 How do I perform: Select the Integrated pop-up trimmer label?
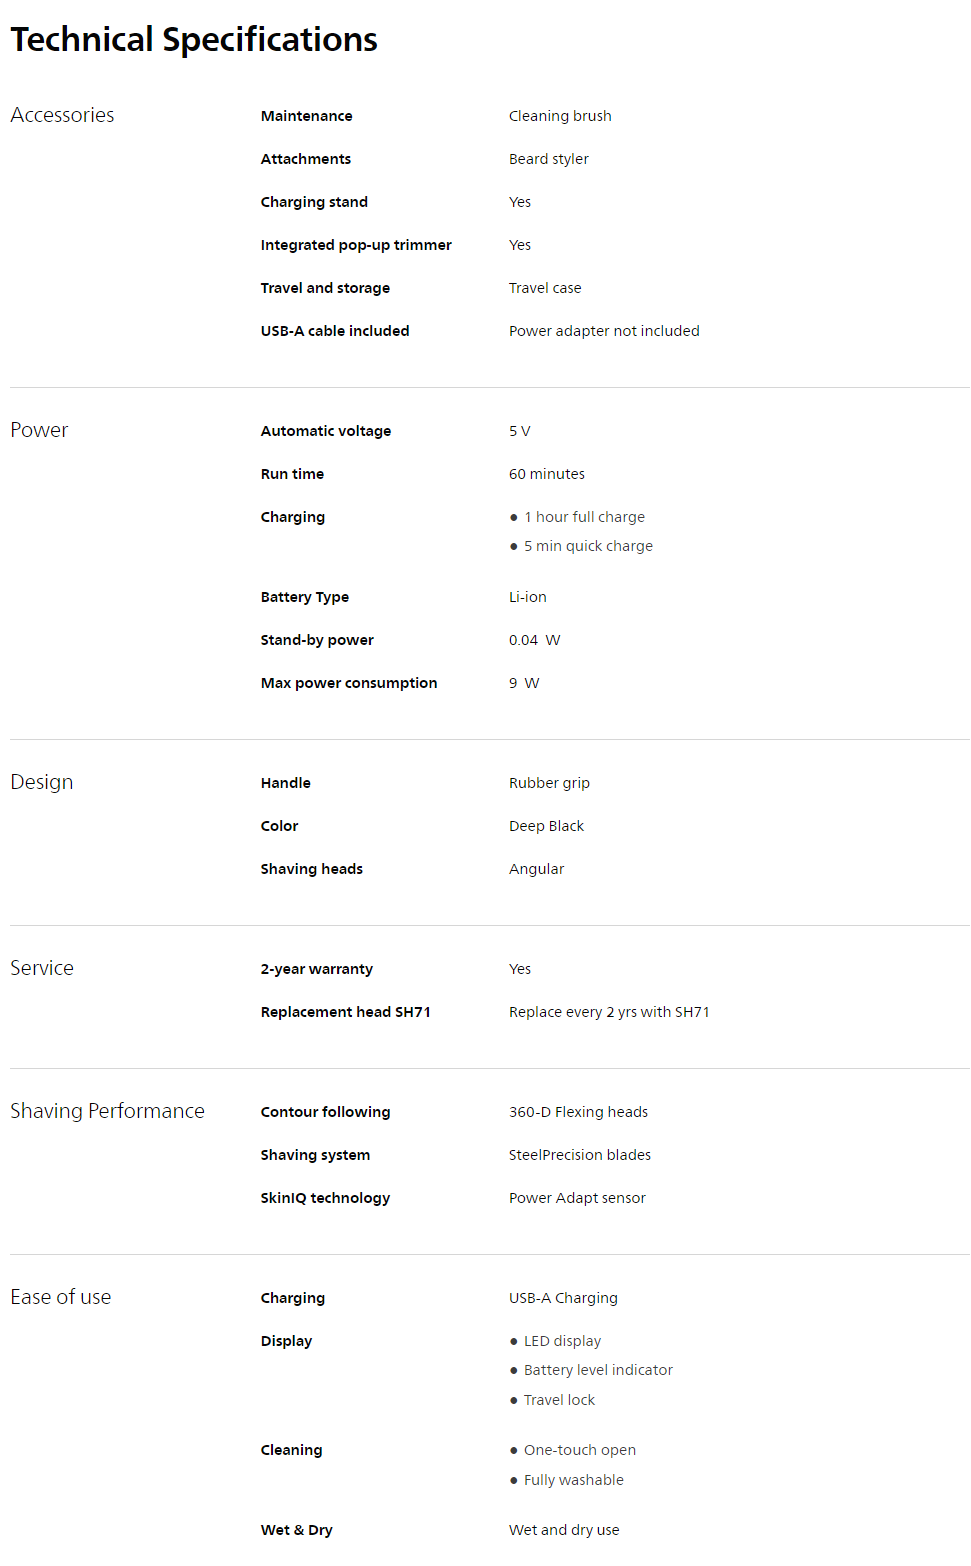click(x=356, y=245)
